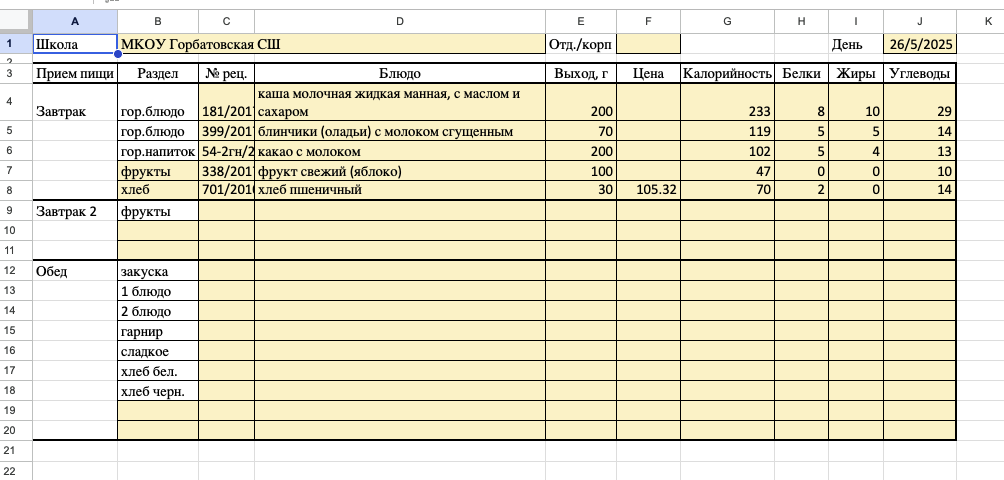Click the '1 блюдо' cell
1004x480 pixels.
[158, 291]
